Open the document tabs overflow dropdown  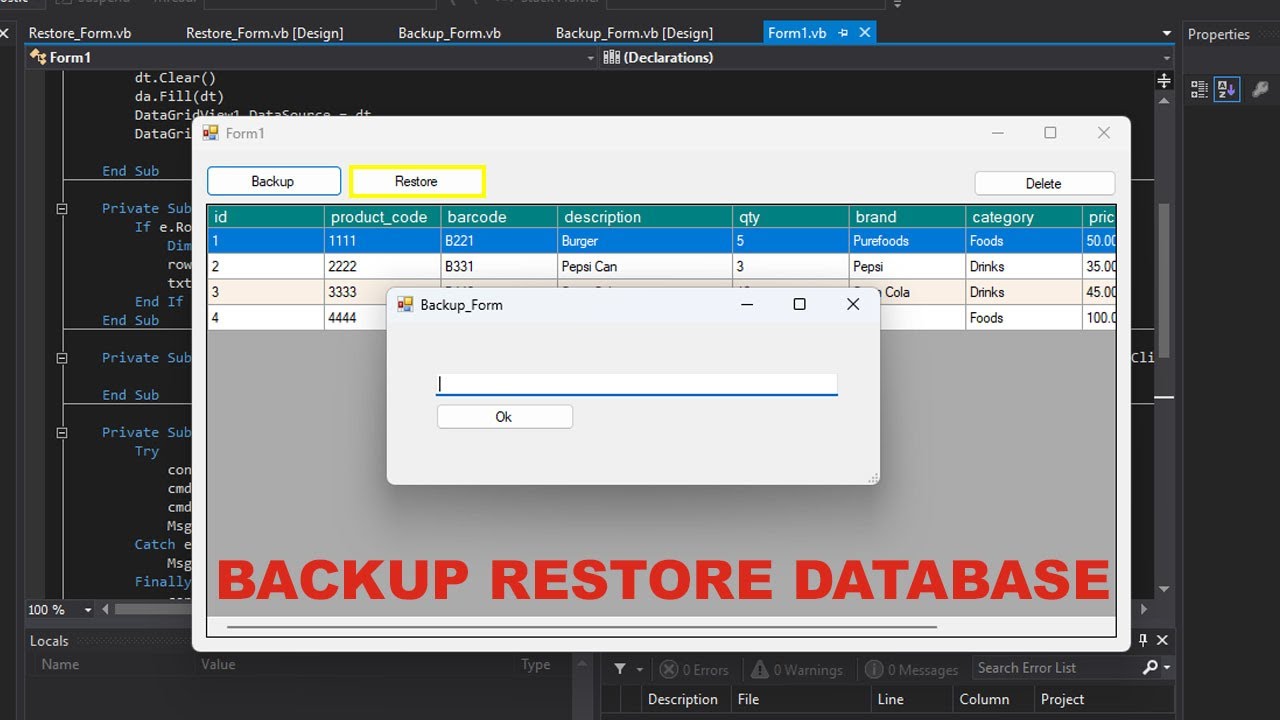[1166, 34]
